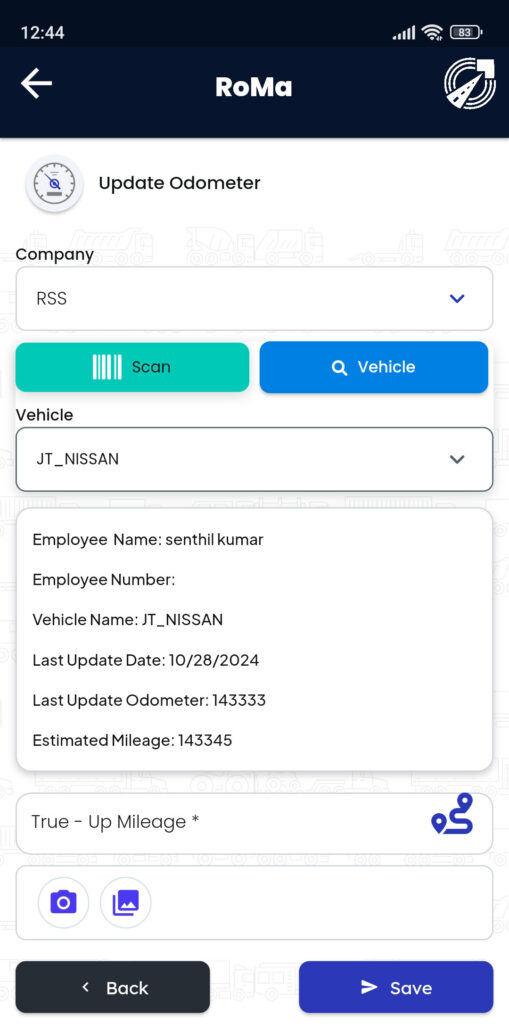This screenshot has width=509, height=1024.
Task: Tap the odometer gauge icon
Action: coord(55,184)
